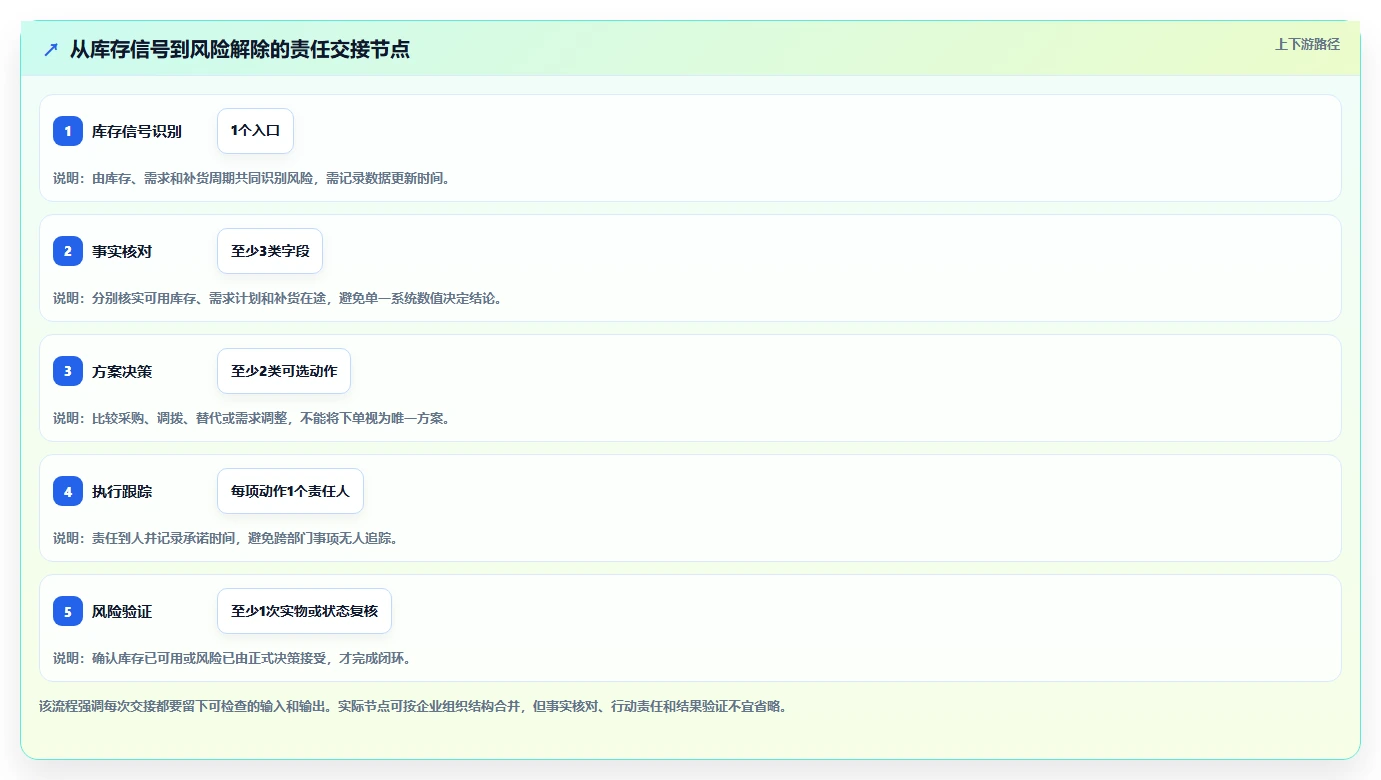Image resolution: width=1381 pixels, height=780 pixels.
Task: Click the 上下游路径 label
Action: (x=1307, y=44)
